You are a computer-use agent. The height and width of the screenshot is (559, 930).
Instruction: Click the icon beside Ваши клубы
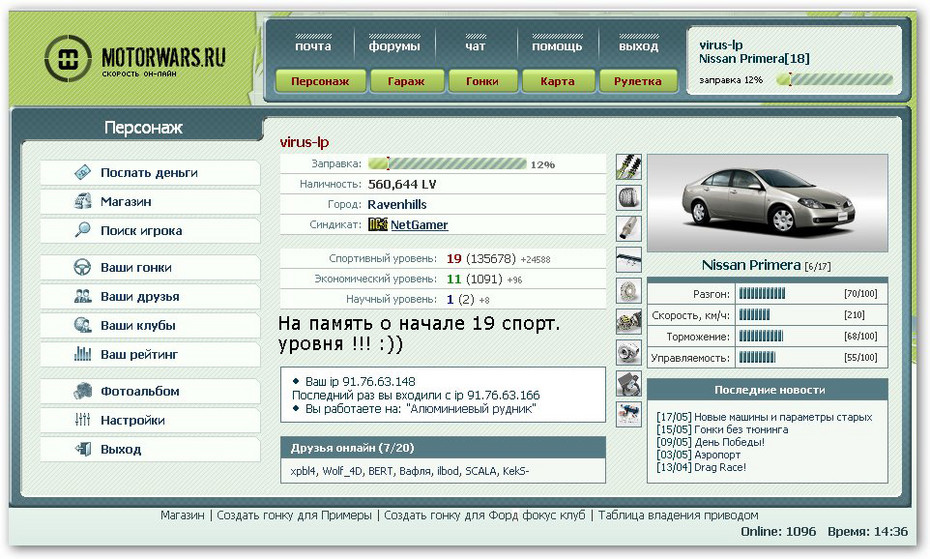pyautogui.click(x=82, y=325)
